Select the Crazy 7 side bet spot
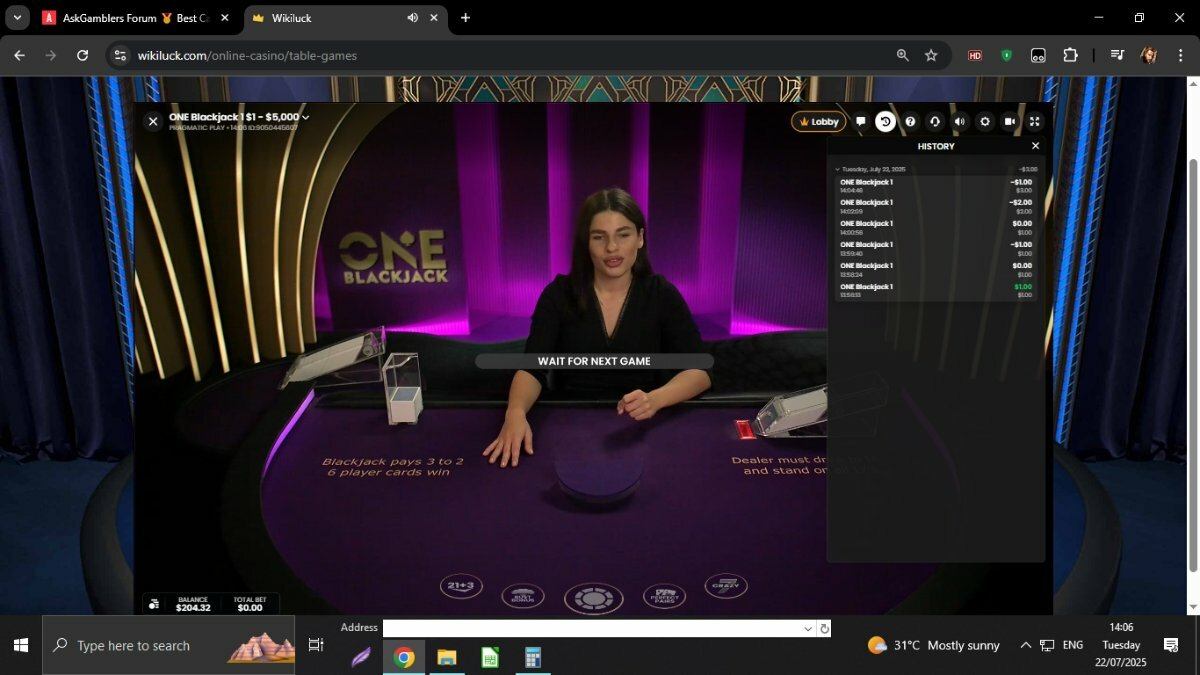This screenshot has width=1200, height=675. (x=726, y=586)
